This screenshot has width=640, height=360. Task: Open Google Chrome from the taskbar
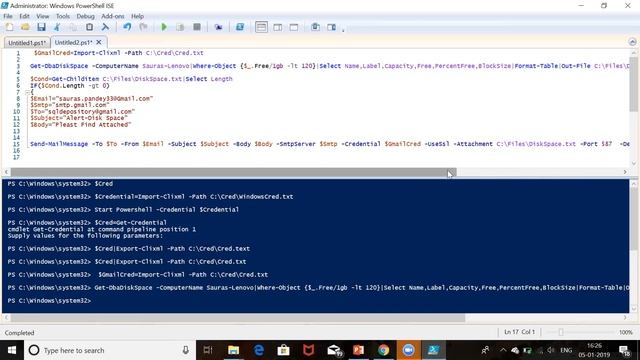click(x=383, y=350)
